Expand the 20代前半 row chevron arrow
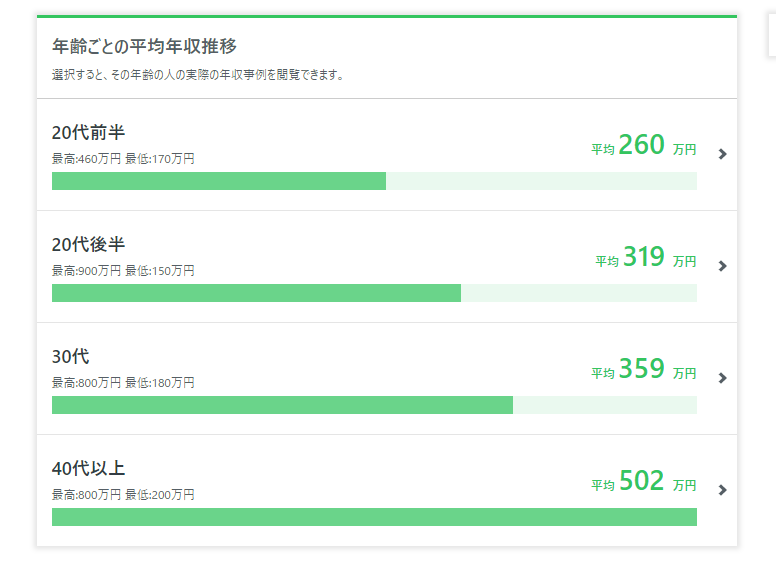The width and height of the screenshot is (776, 568). 723,154
